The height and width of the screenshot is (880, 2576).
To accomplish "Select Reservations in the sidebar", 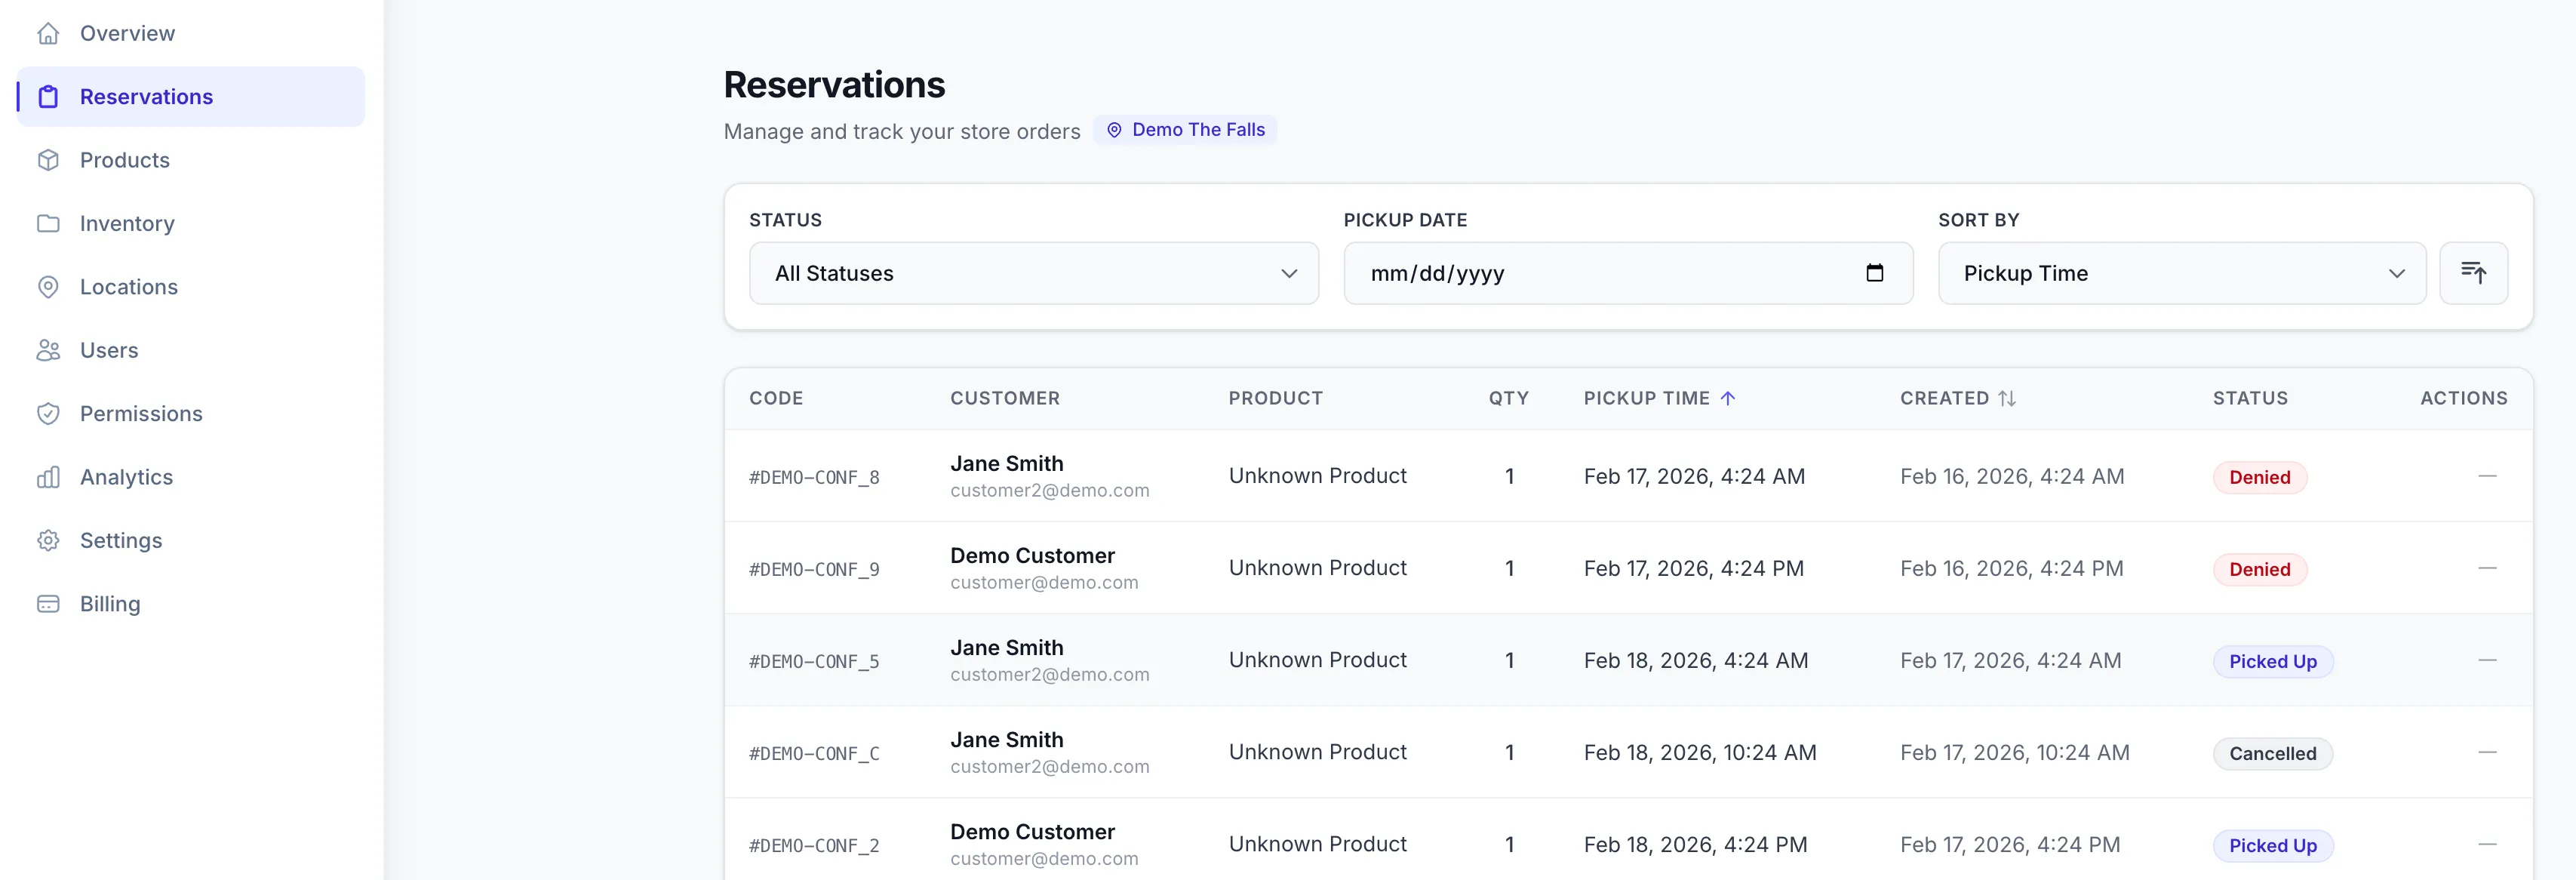I will (x=146, y=97).
